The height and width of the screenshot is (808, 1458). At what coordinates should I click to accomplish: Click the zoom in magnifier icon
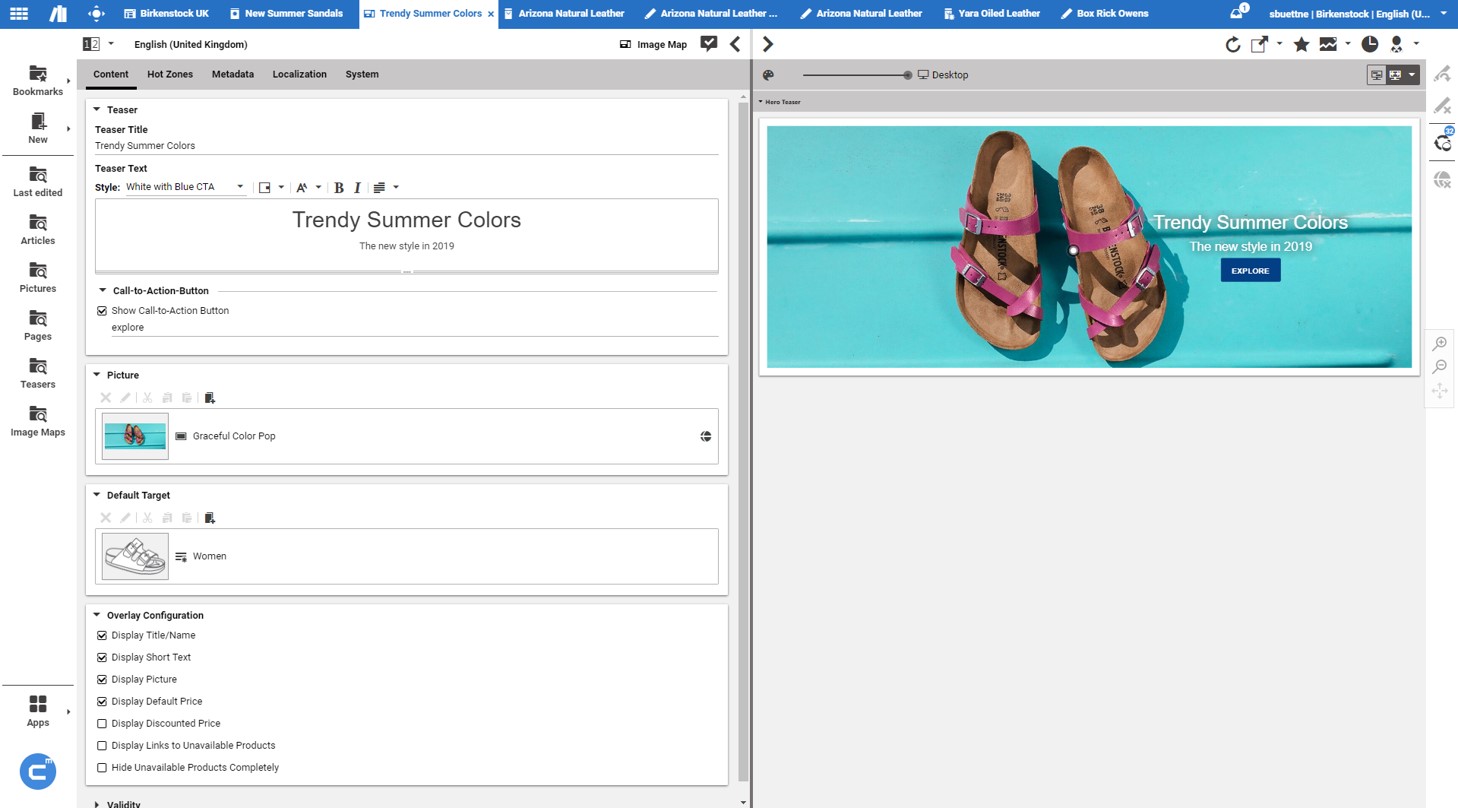pos(1440,343)
